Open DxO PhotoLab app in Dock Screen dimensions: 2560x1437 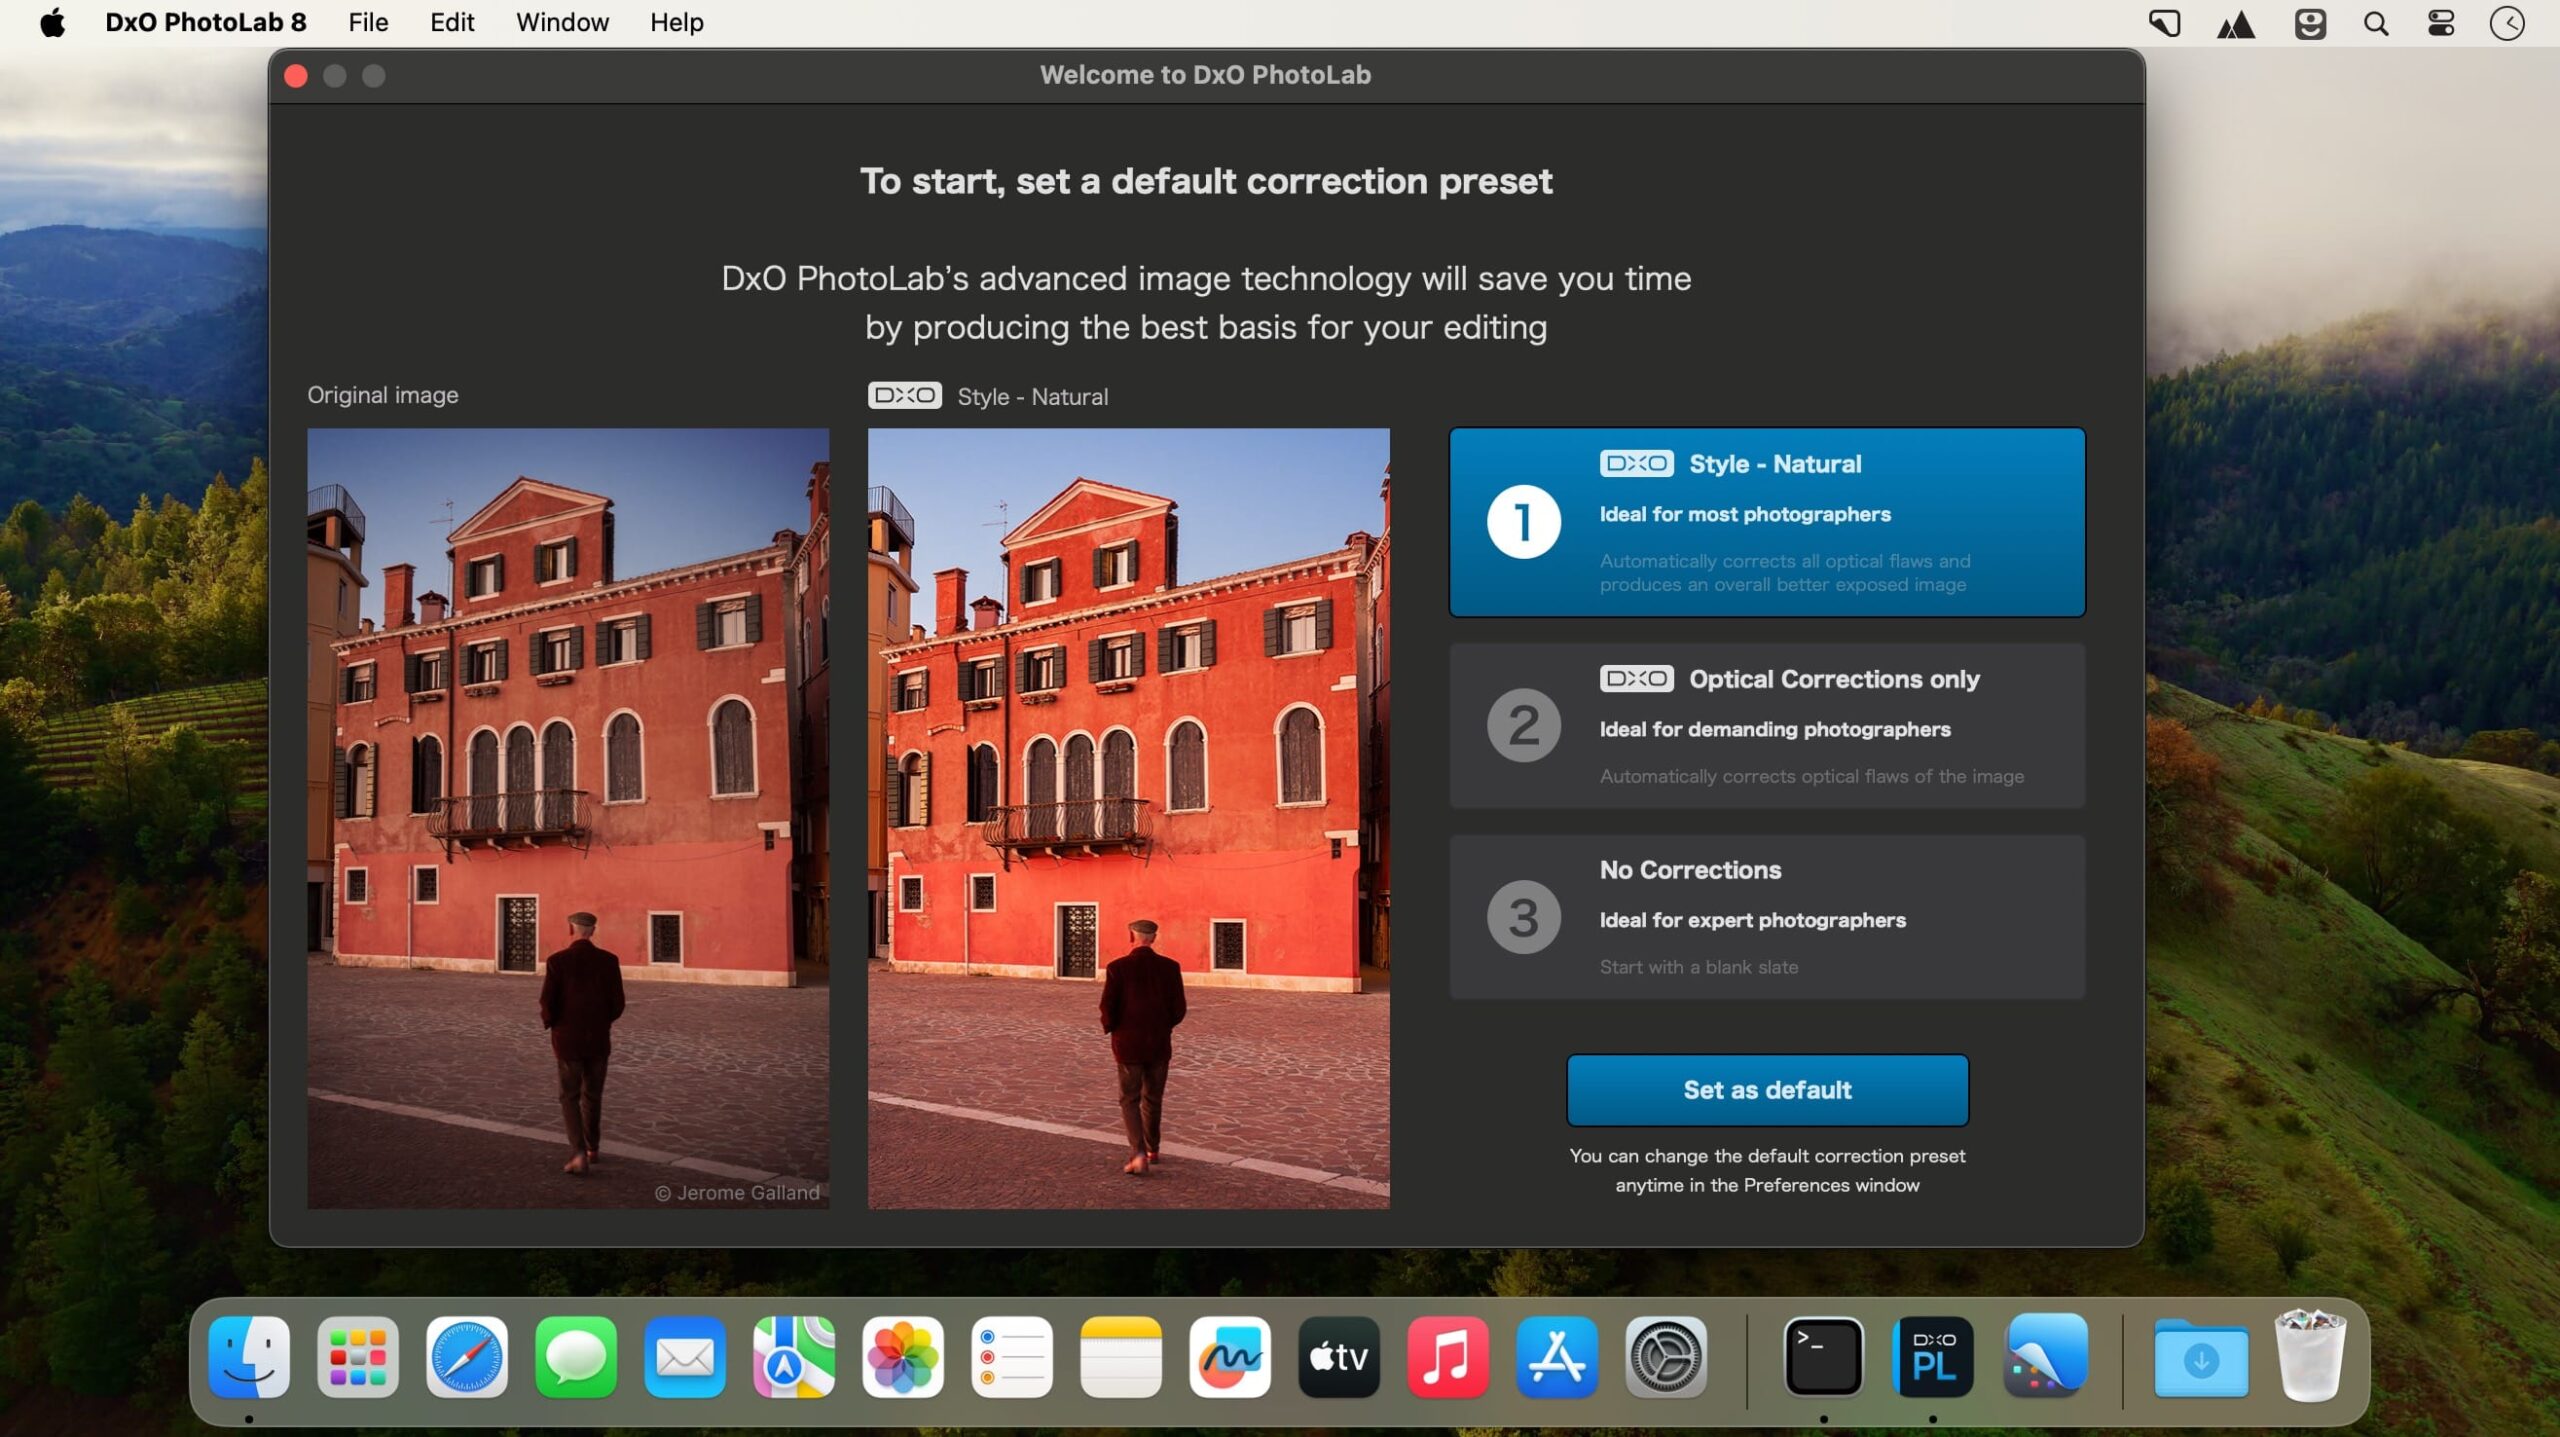(1932, 1357)
